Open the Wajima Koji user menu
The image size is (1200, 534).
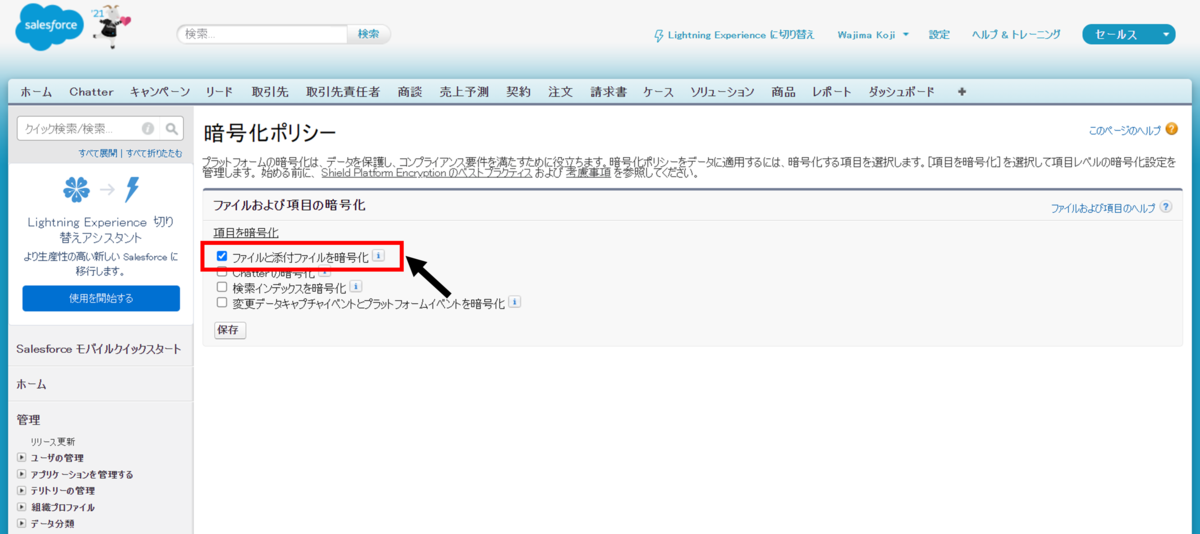873,35
